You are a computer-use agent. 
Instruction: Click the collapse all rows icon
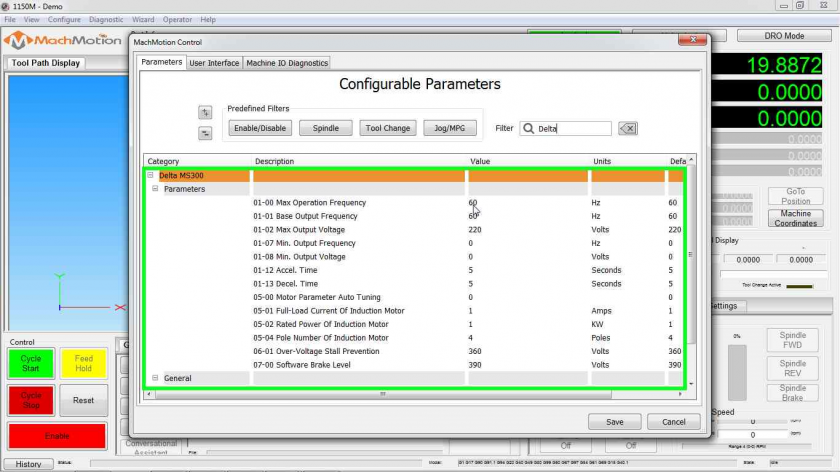tap(205, 133)
